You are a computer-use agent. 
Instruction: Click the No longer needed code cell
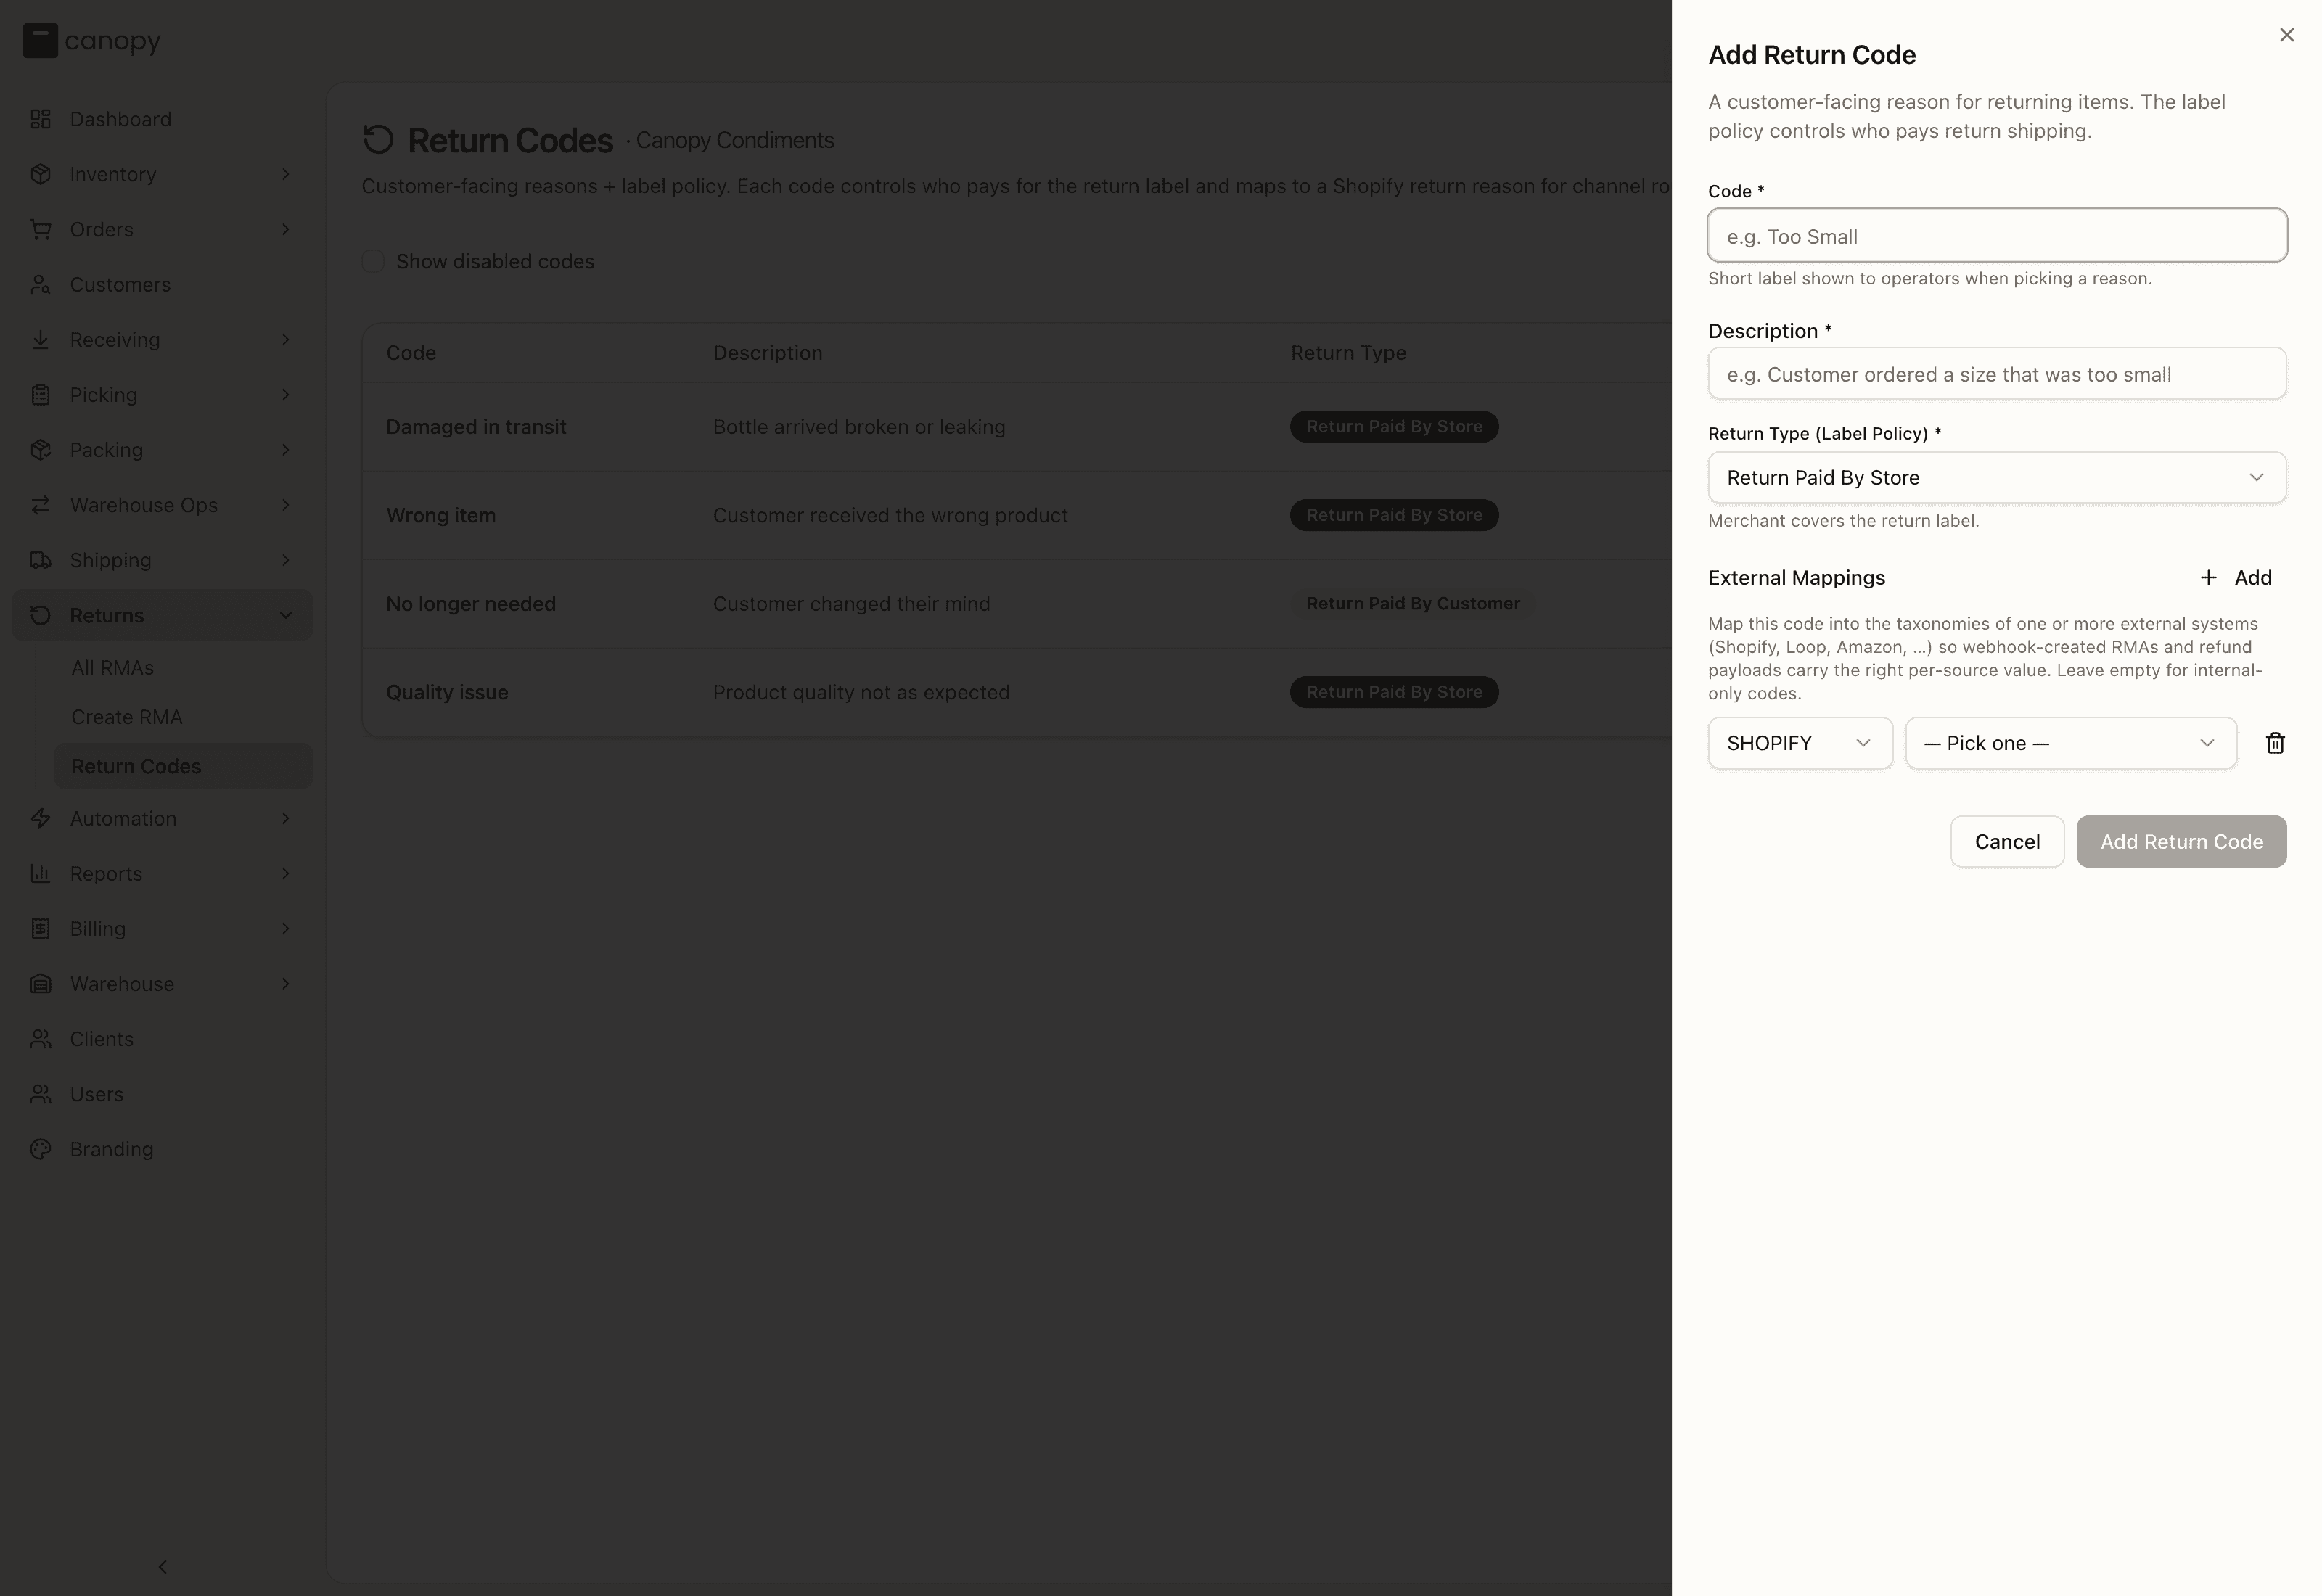tap(471, 604)
